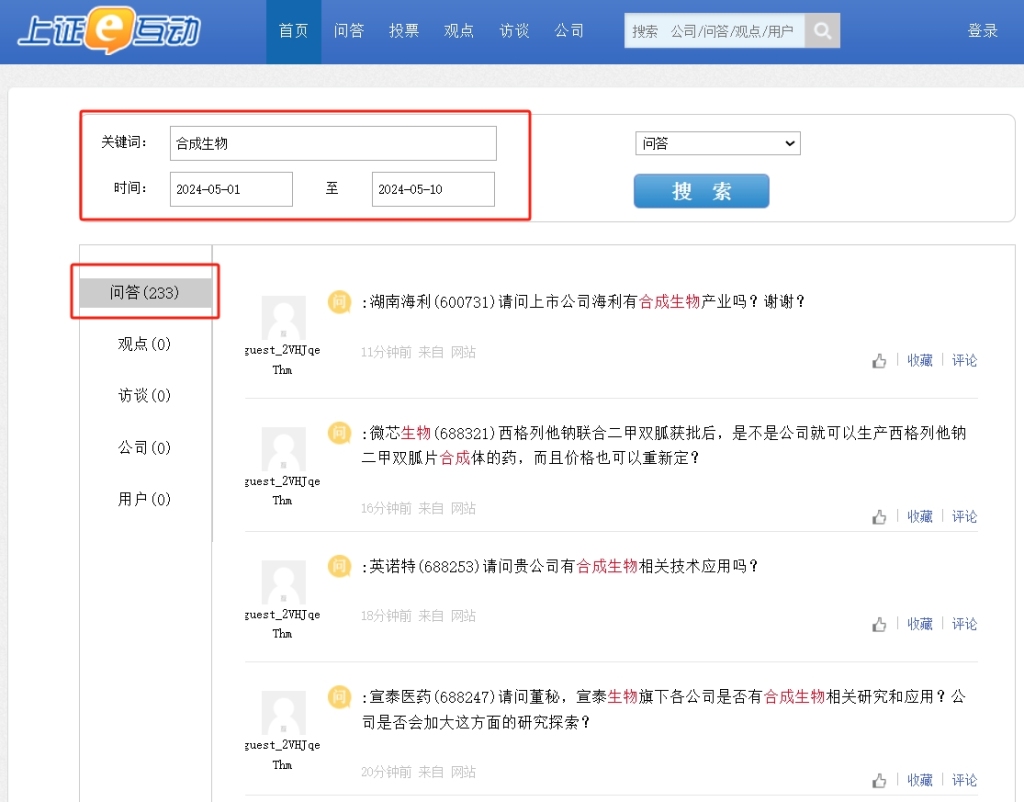The width and height of the screenshot is (1024, 802).
Task: Click 收藏 on the 宣泰医药 question
Action: (920, 780)
